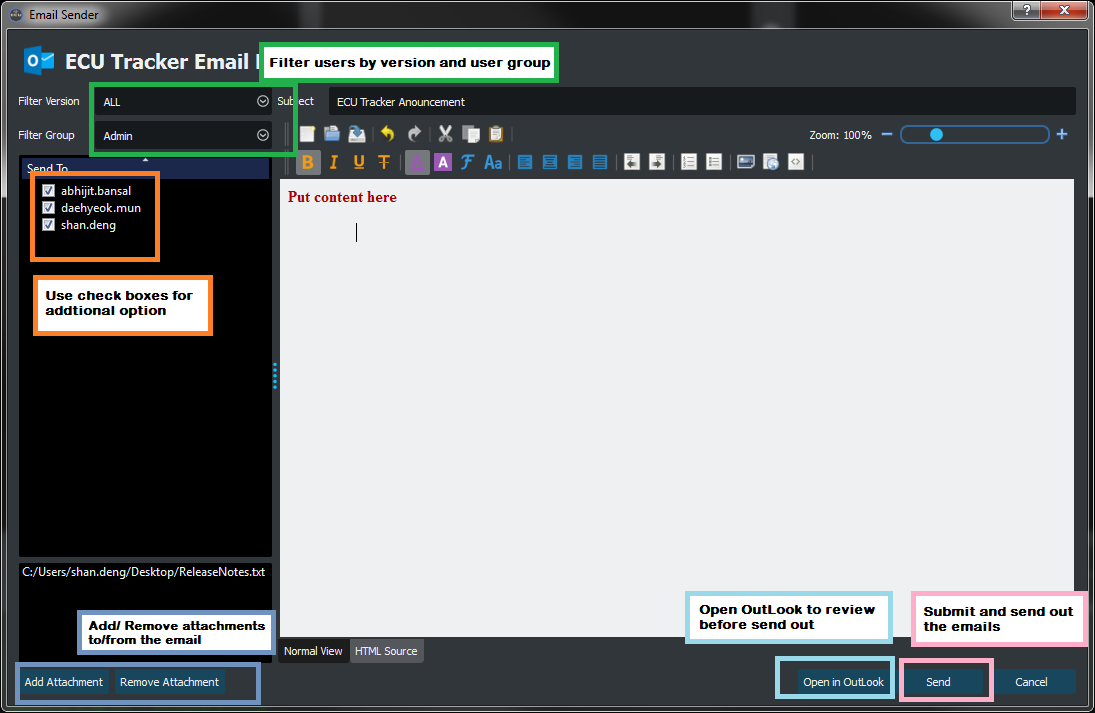Toggle bold formatting

point(308,162)
